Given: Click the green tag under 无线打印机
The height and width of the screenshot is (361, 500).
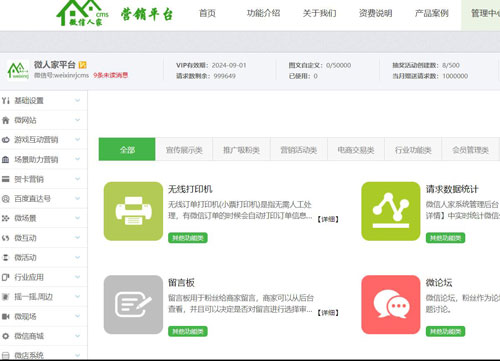Looking at the screenshot, I should [x=188, y=238].
